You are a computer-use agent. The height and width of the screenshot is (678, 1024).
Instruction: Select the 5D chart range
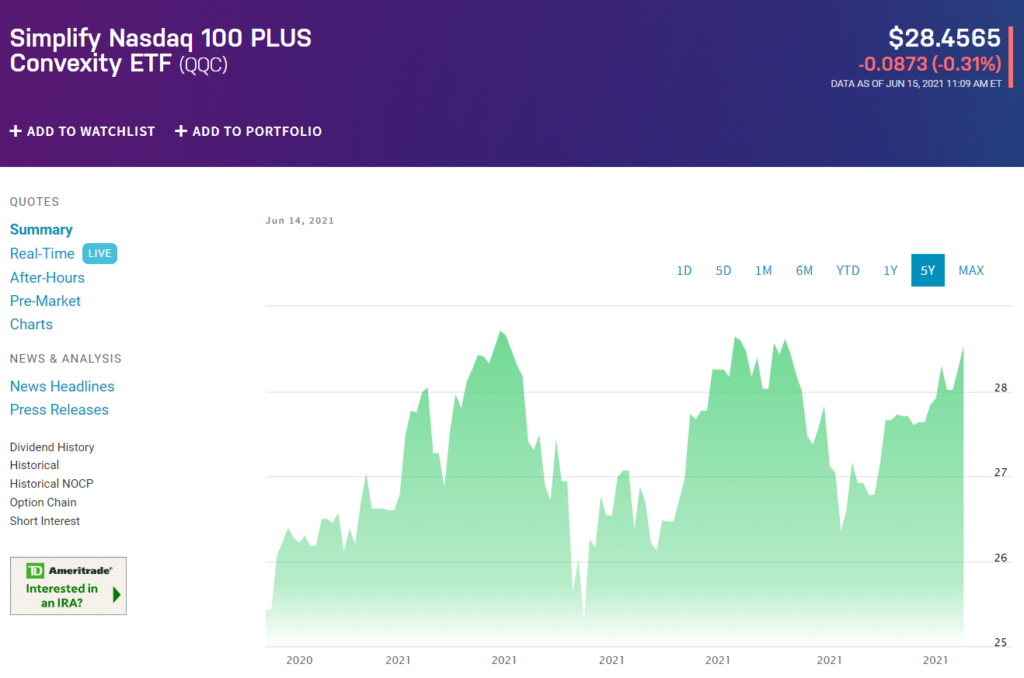click(x=723, y=270)
